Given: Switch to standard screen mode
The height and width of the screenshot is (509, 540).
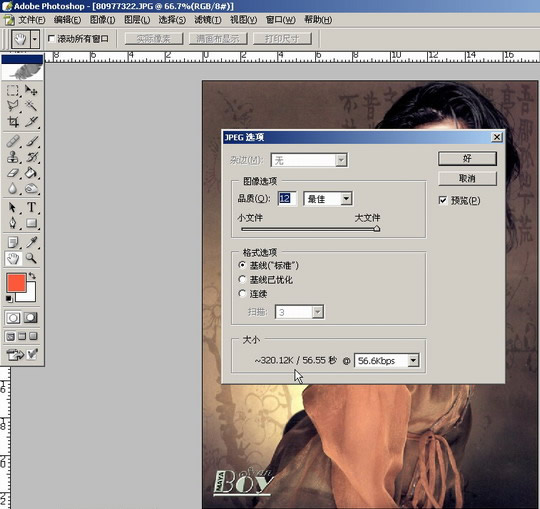Looking at the screenshot, I should click(x=10, y=336).
